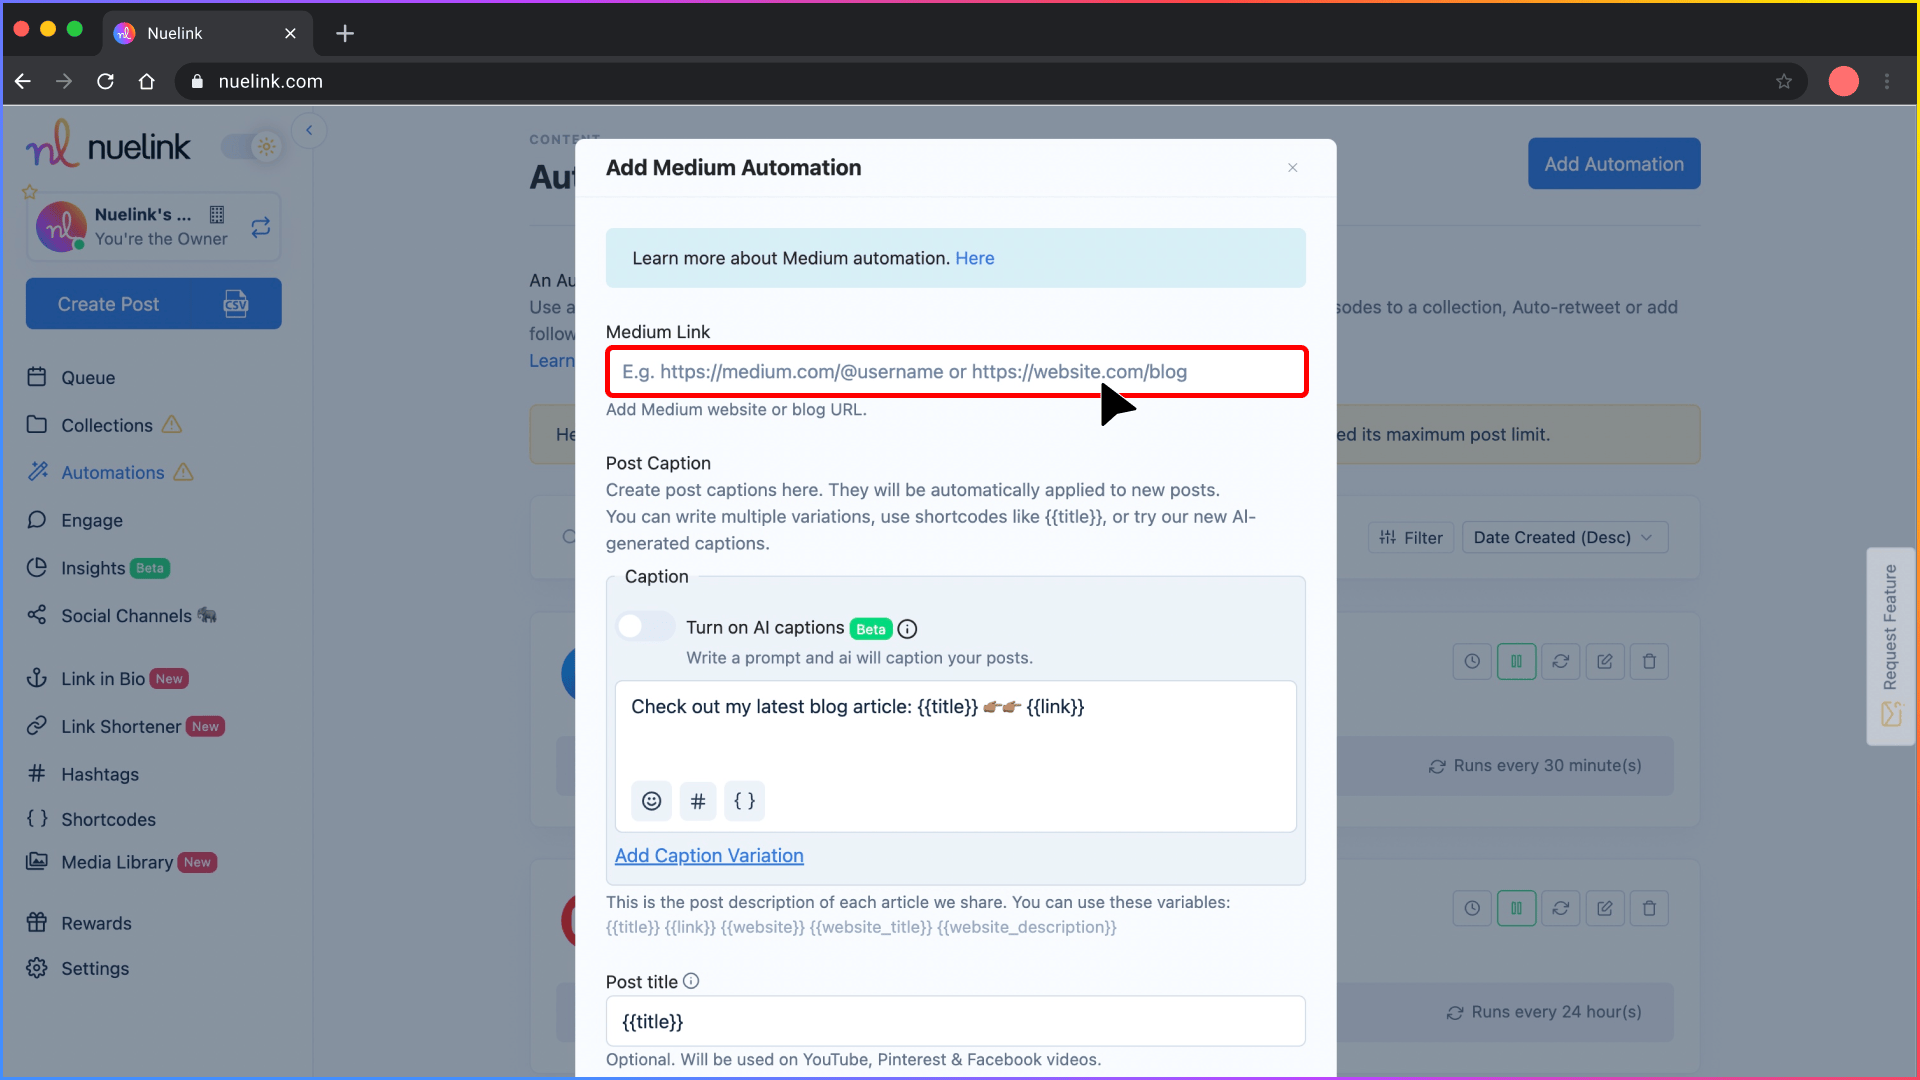The height and width of the screenshot is (1080, 1920).
Task: Click the Filter button
Action: [x=1411, y=538]
